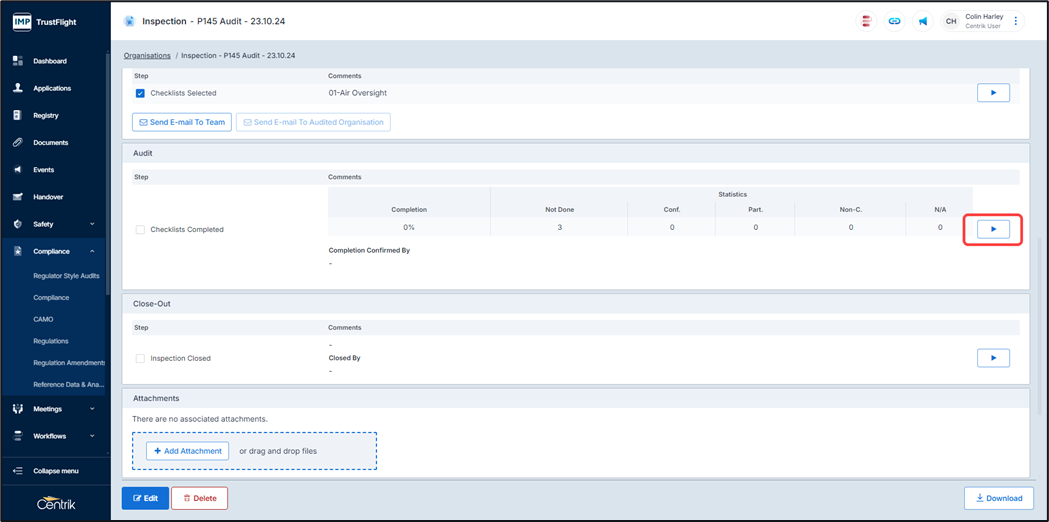The height and width of the screenshot is (522, 1049).
Task: Uncheck the Checklists Selected checkbox
Action: click(140, 93)
